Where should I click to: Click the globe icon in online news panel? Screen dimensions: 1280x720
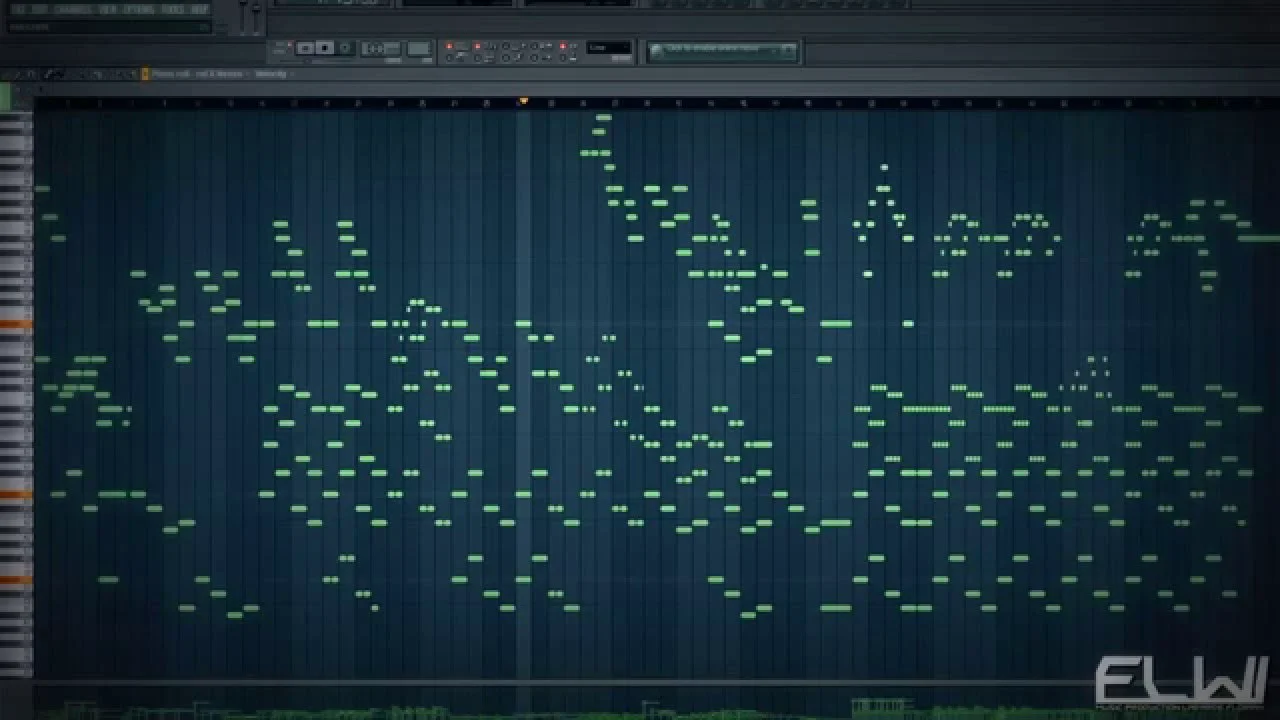(657, 50)
